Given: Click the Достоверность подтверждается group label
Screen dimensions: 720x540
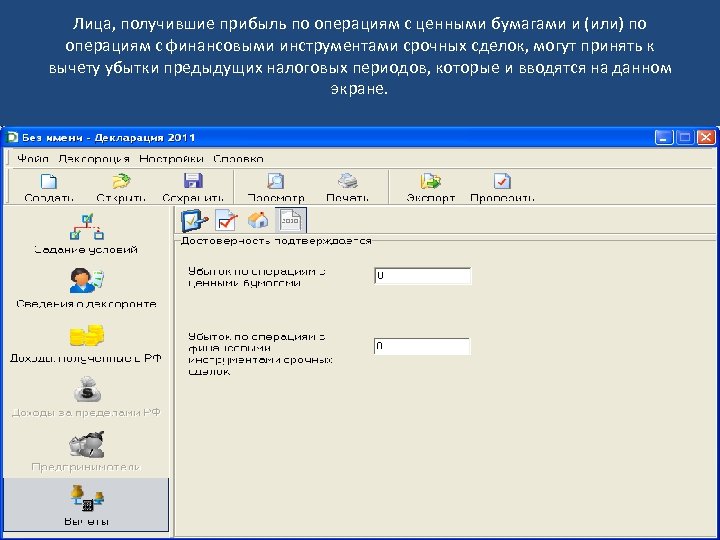Looking at the screenshot, I should (276, 241).
